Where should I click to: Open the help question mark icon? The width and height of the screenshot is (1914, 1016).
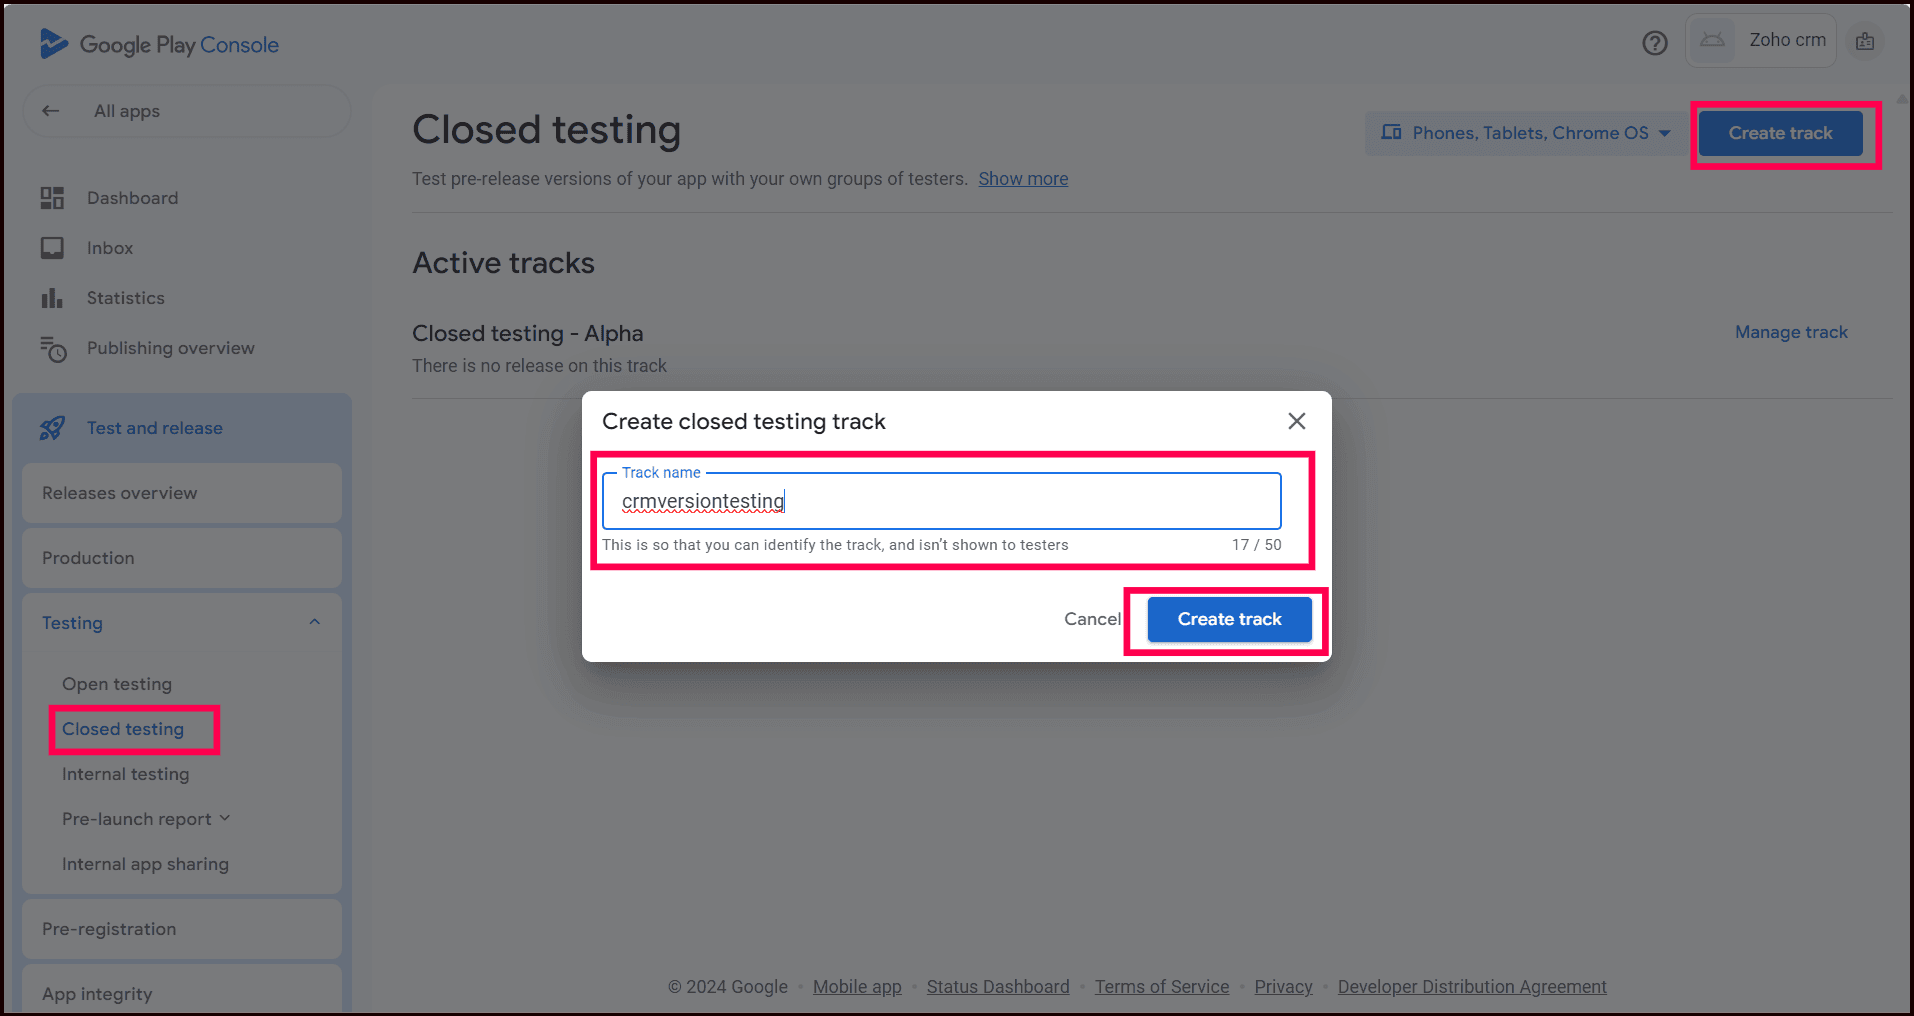[x=1655, y=43]
